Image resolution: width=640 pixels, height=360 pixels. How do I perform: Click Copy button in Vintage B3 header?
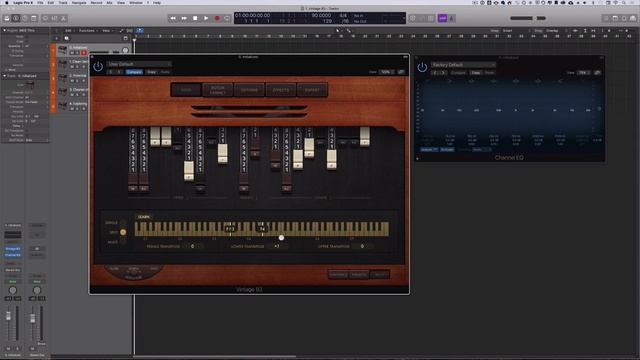click(151, 72)
